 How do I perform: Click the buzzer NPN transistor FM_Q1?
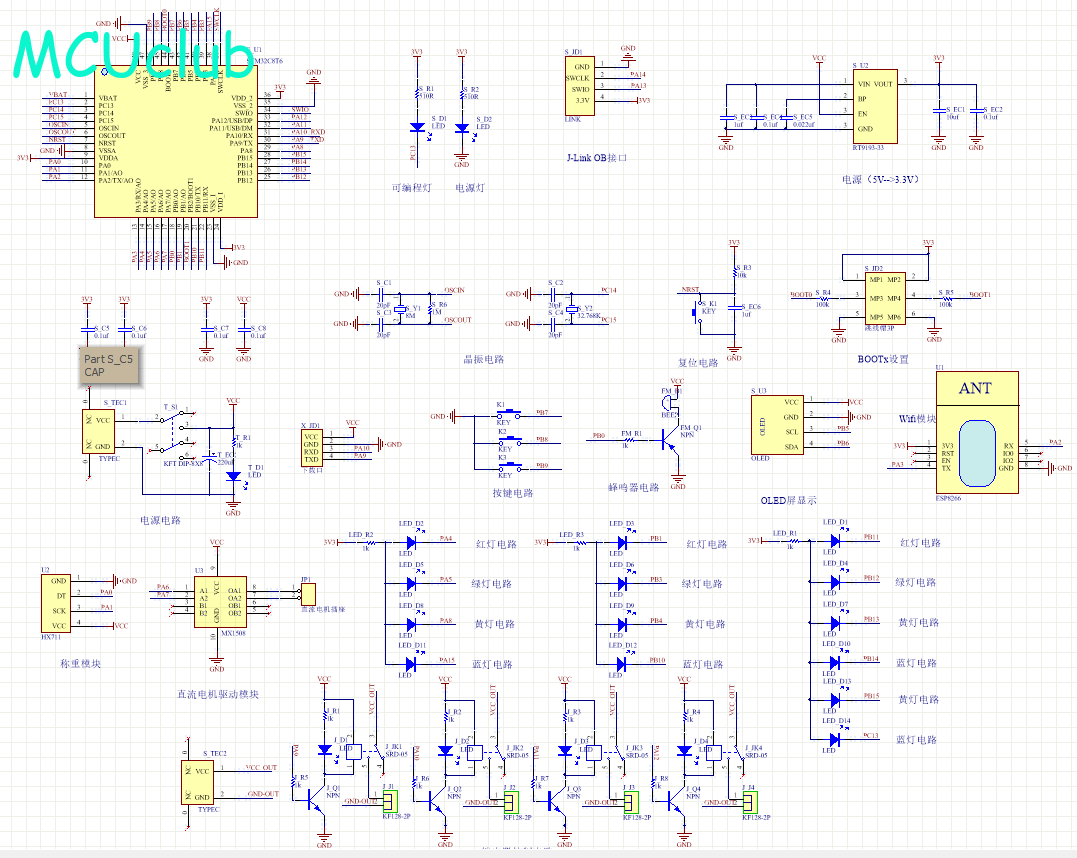668,440
